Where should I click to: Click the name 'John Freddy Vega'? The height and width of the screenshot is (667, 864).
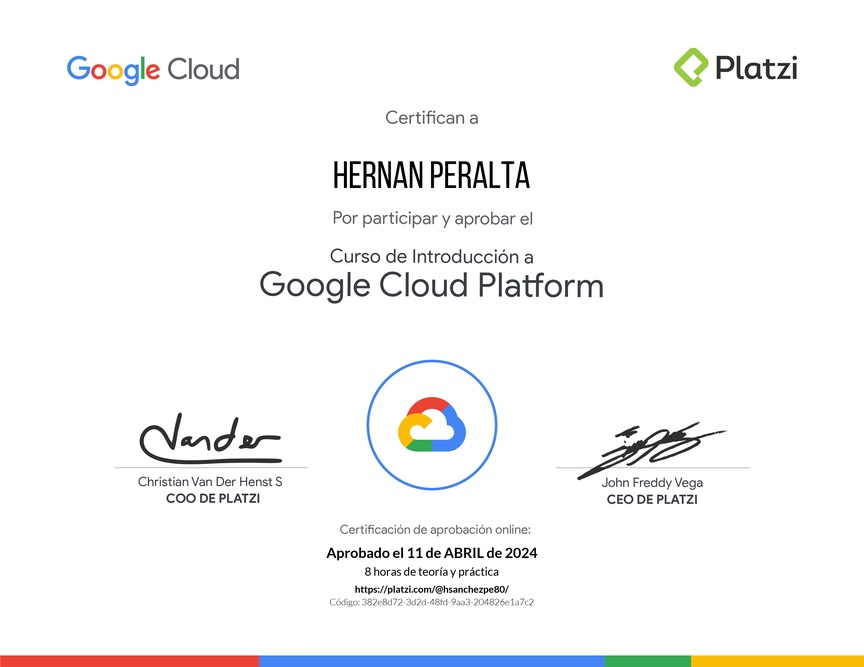pos(652,483)
